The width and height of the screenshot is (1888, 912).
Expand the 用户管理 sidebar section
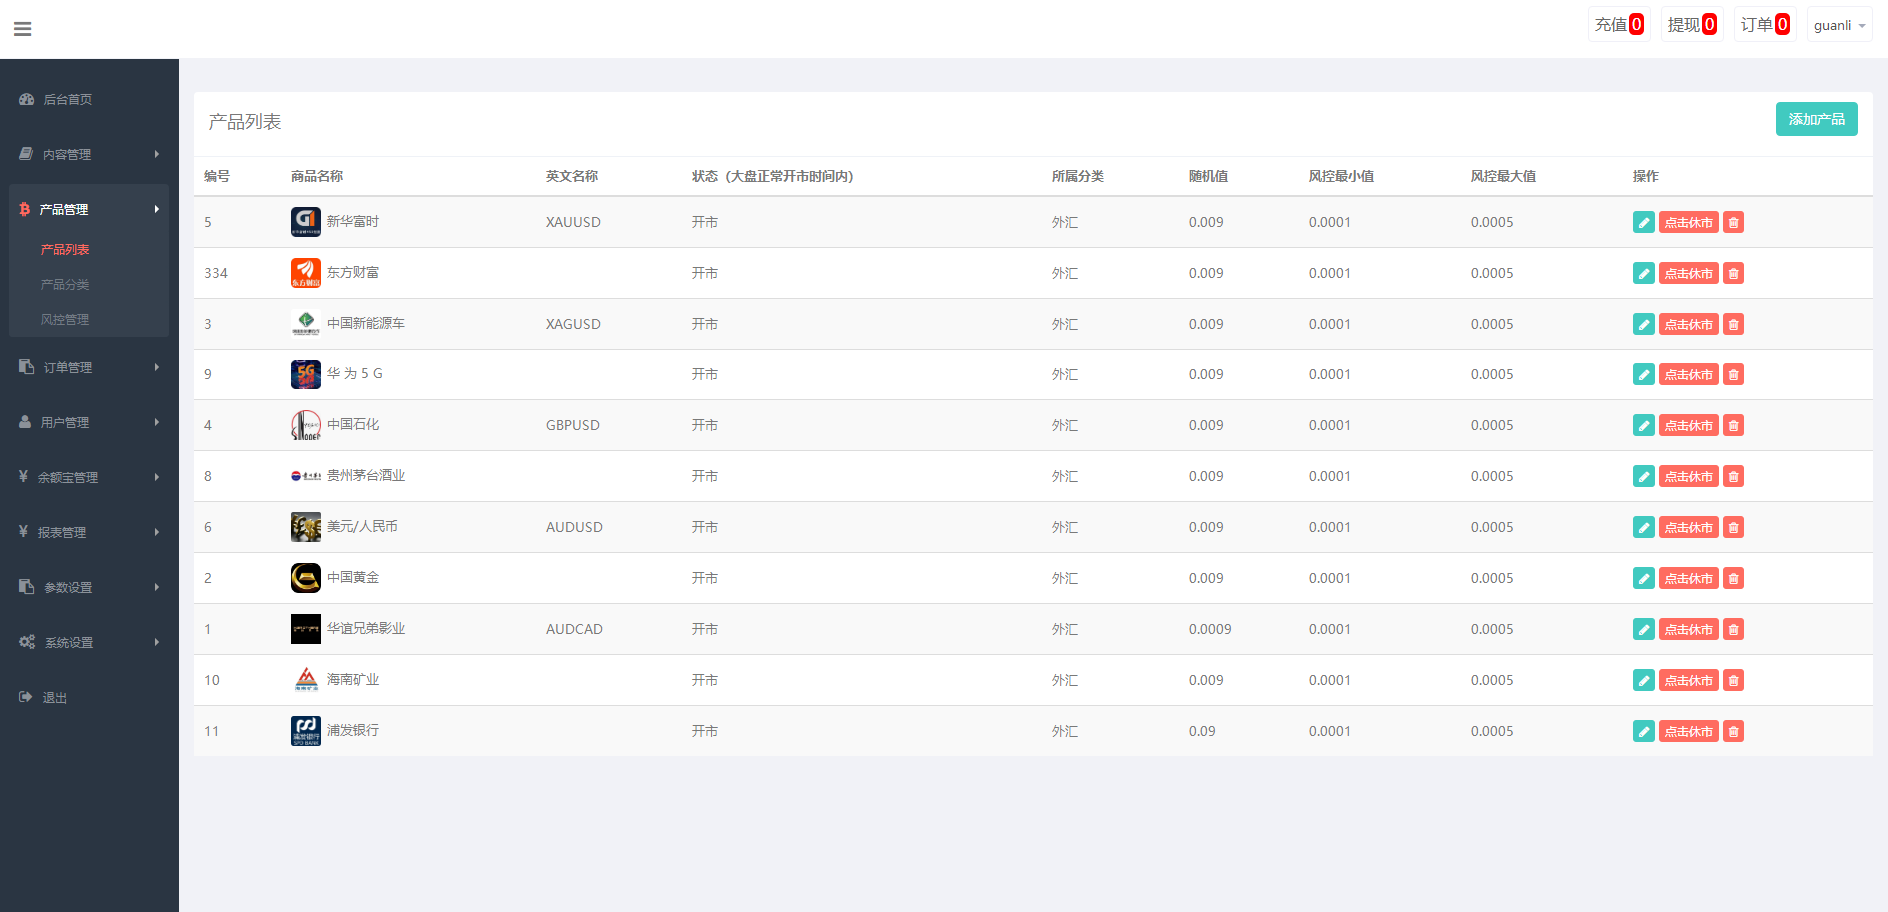(x=89, y=422)
